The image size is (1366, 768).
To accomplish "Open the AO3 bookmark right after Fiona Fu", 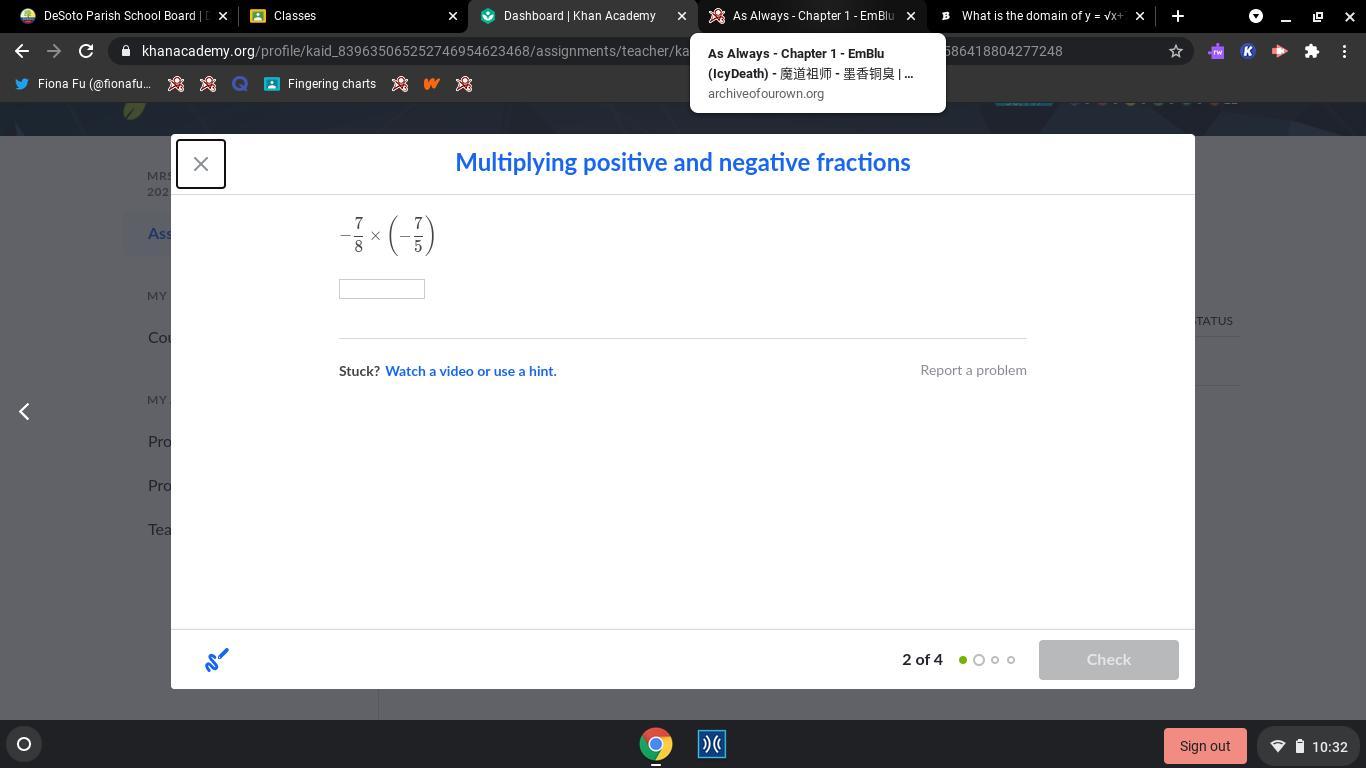I will point(176,84).
